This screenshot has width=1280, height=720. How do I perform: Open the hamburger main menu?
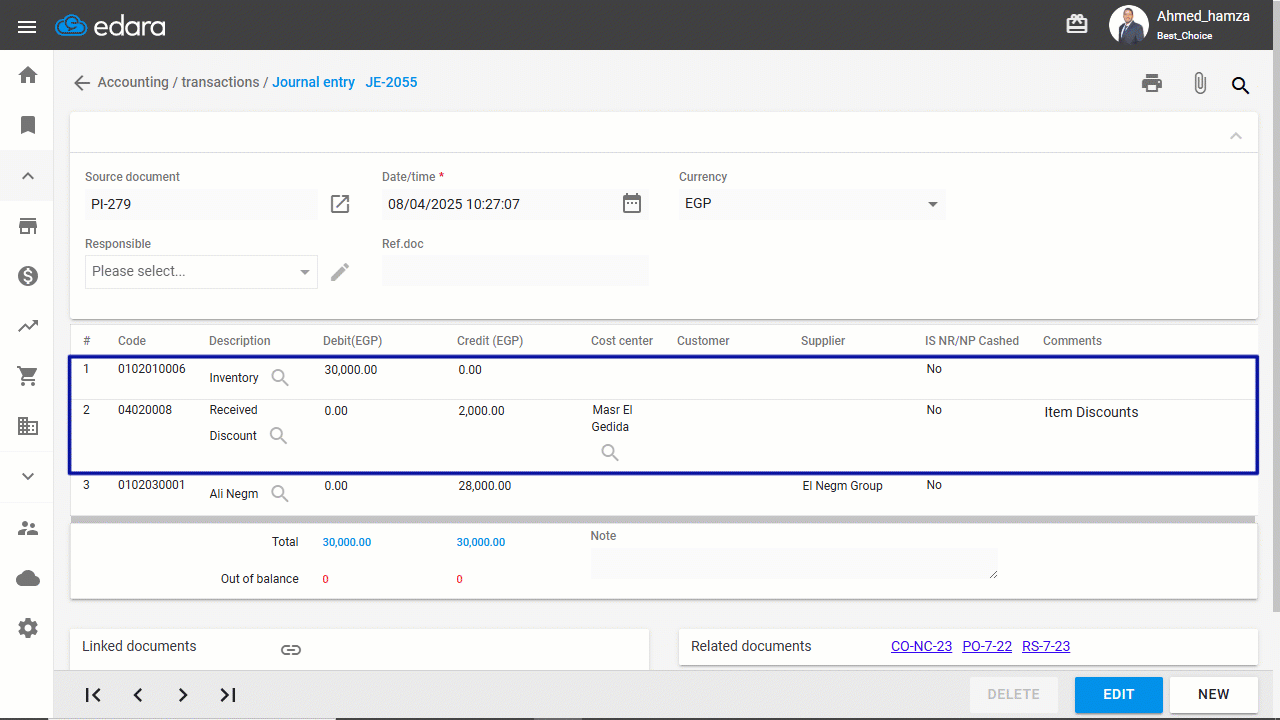(27, 27)
